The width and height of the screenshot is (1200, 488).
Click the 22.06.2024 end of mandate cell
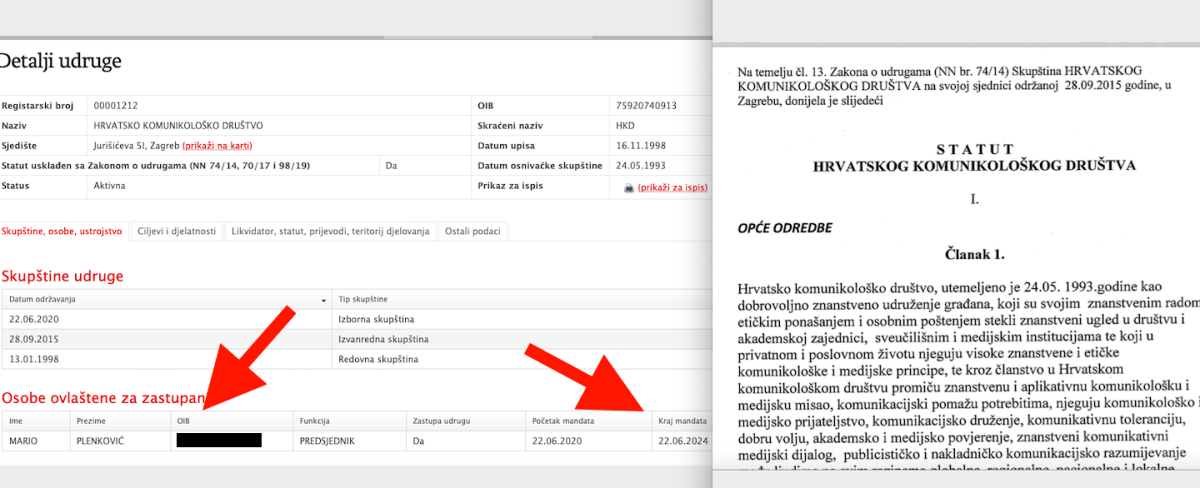point(681,440)
